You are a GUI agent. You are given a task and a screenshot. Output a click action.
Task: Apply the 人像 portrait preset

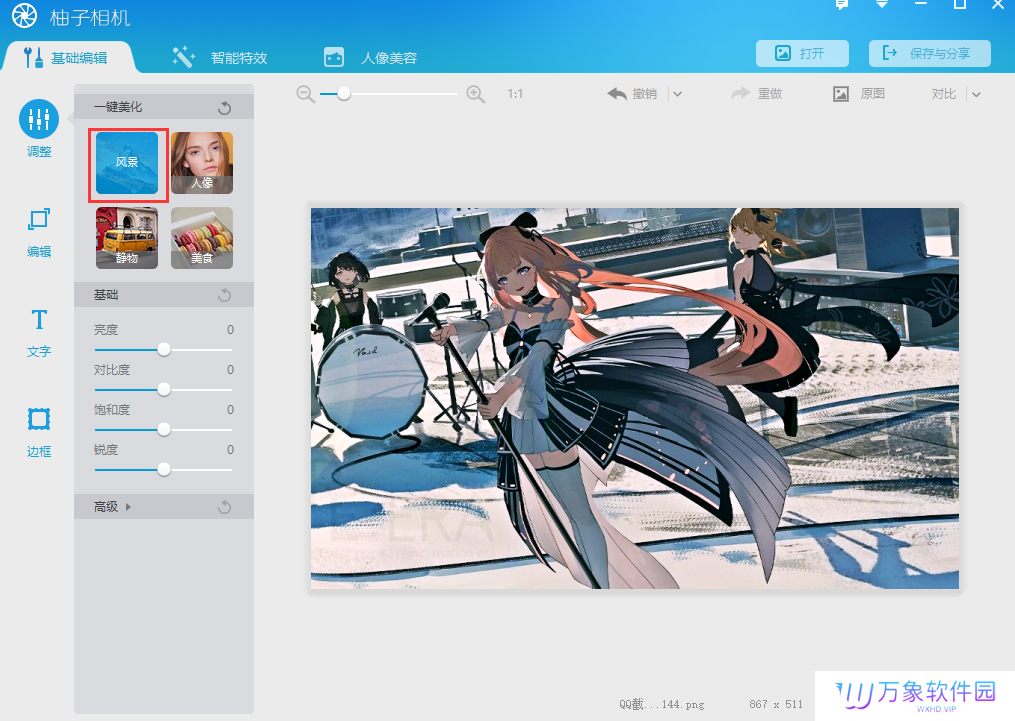coord(202,162)
